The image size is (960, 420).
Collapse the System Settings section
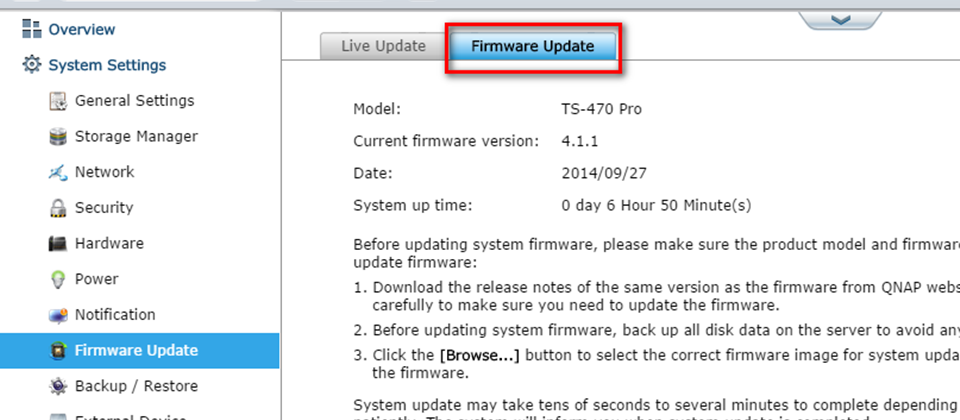coord(107,65)
